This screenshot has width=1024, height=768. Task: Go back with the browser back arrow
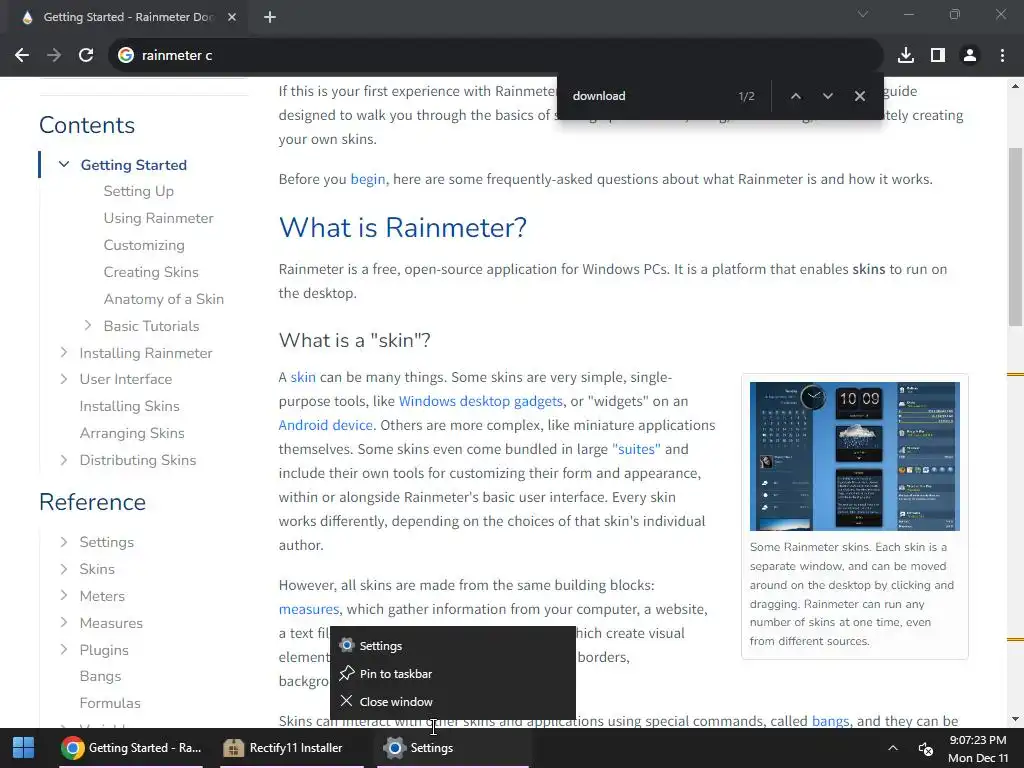(x=22, y=56)
